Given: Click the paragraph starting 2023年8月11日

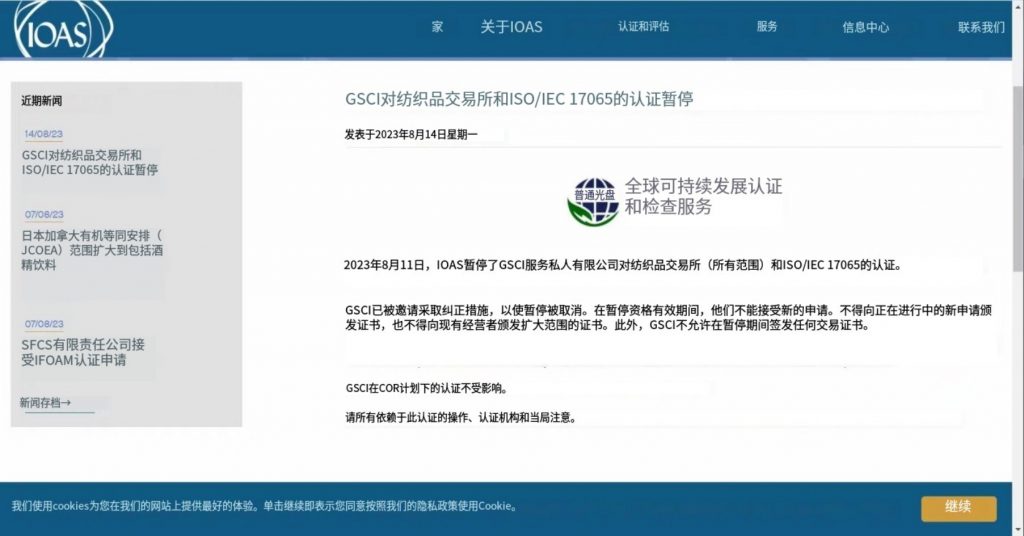Looking at the screenshot, I should [x=622, y=265].
